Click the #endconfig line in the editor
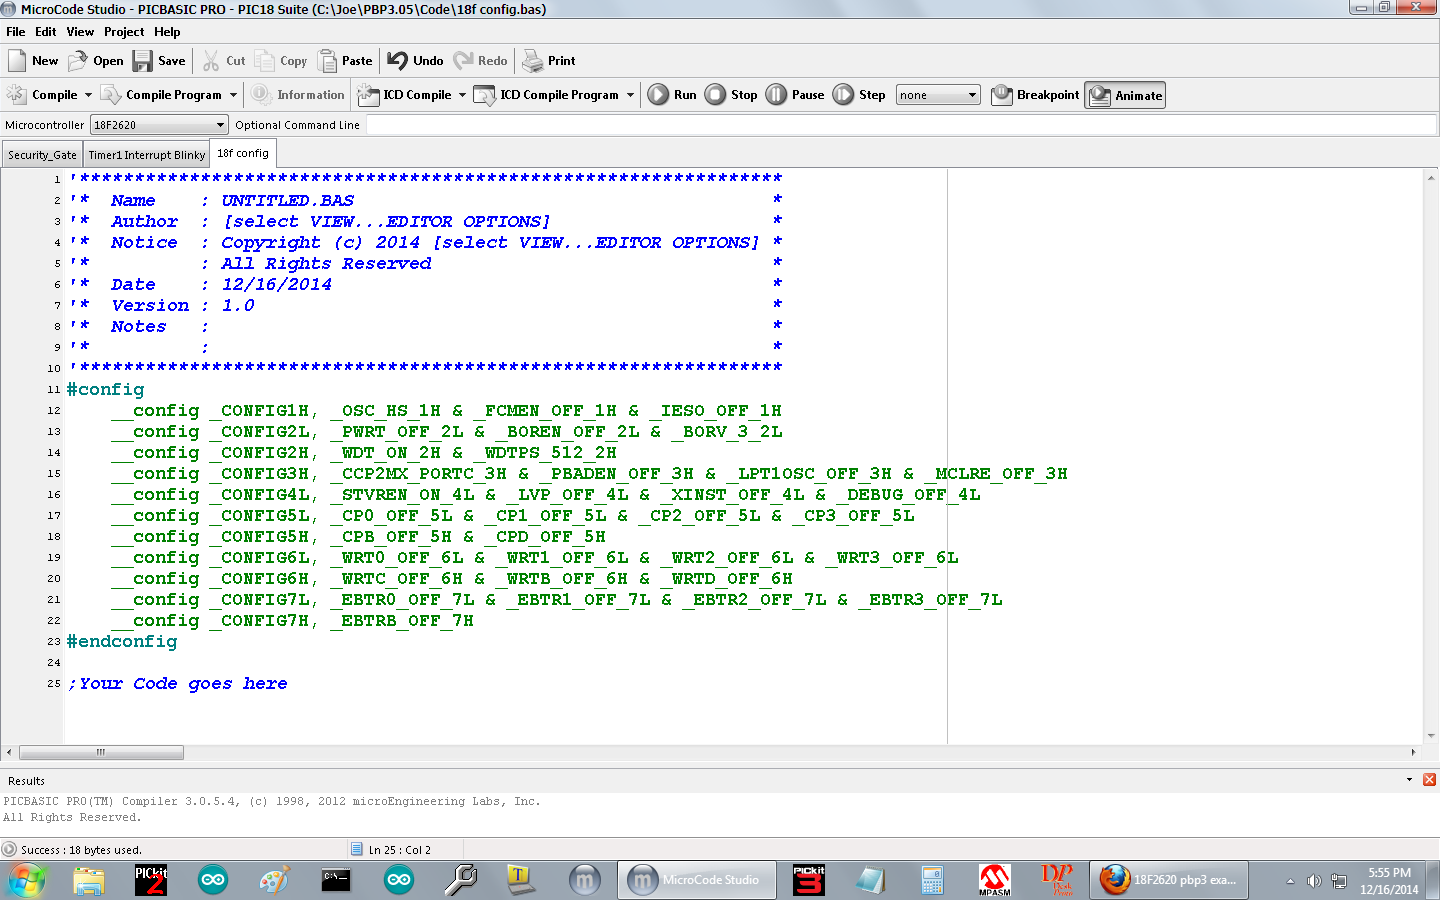Screen dimensions: 1440x900 tap(121, 641)
